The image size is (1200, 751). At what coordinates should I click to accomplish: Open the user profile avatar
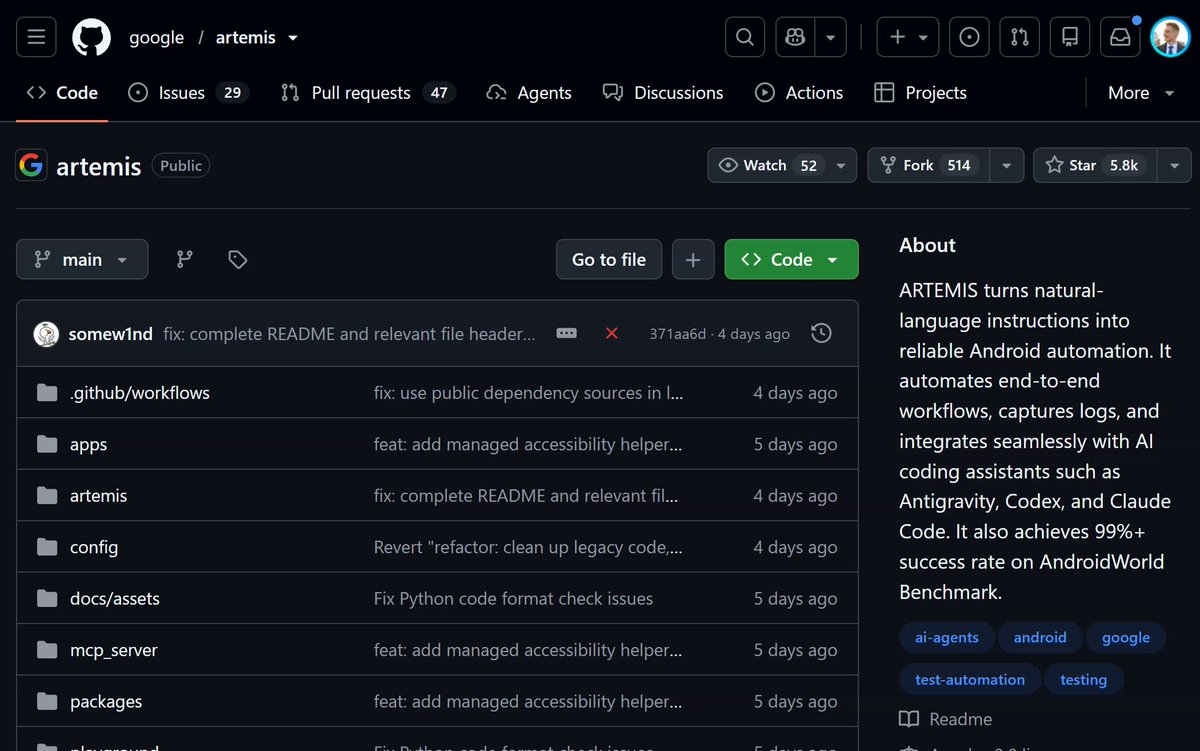1170,37
